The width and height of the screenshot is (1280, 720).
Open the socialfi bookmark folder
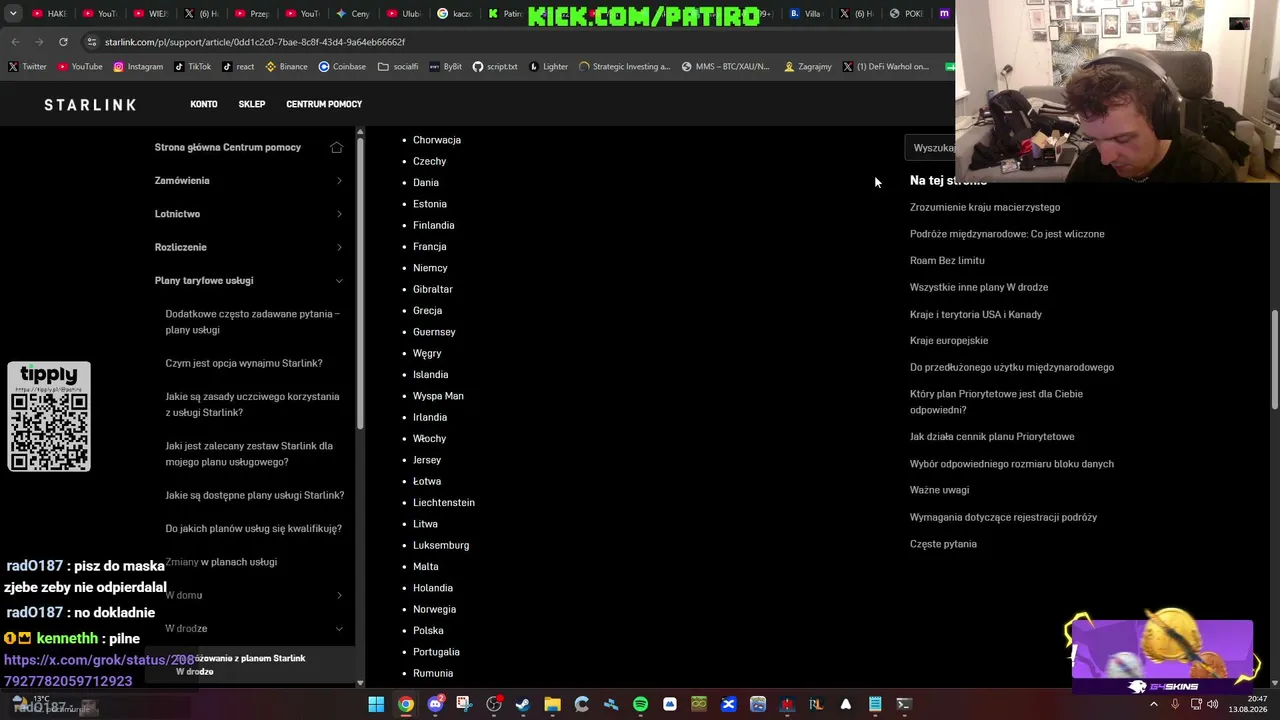(398, 67)
